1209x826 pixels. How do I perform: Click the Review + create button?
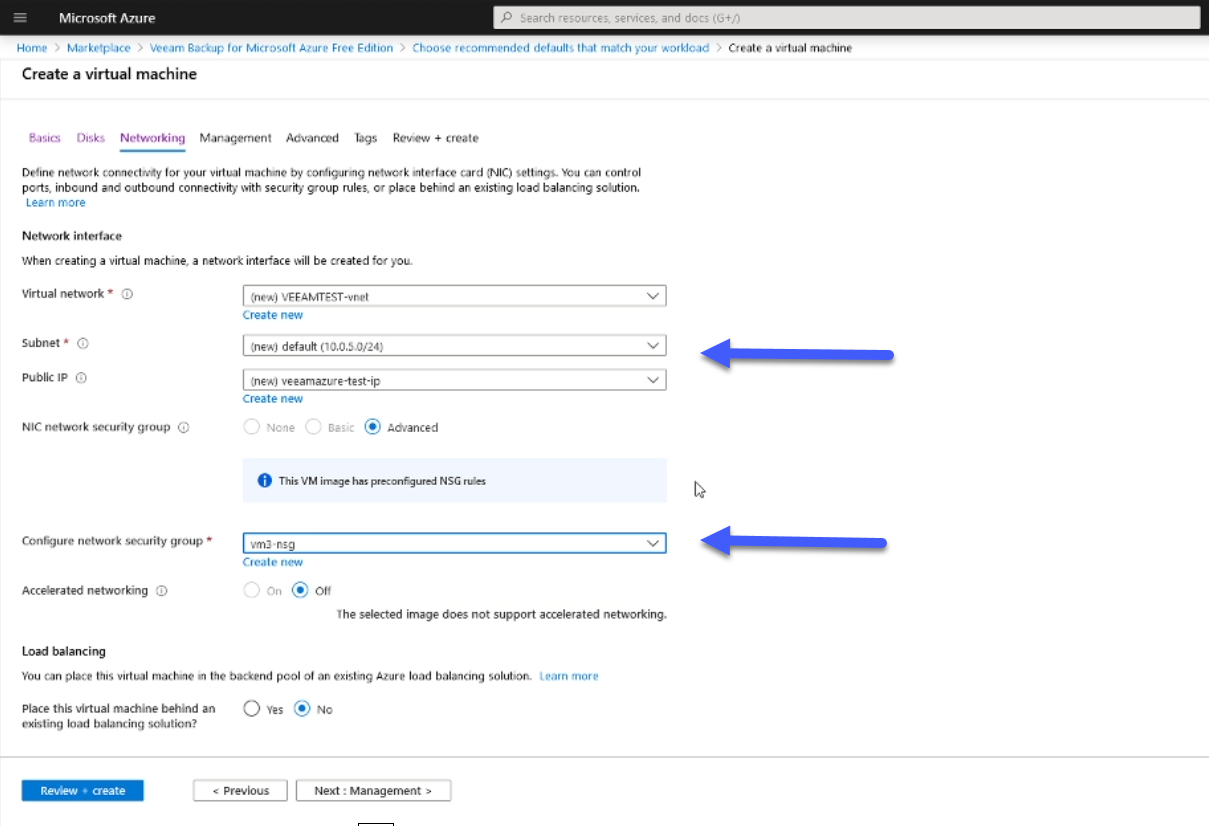pyautogui.click(x=83, y=791)
